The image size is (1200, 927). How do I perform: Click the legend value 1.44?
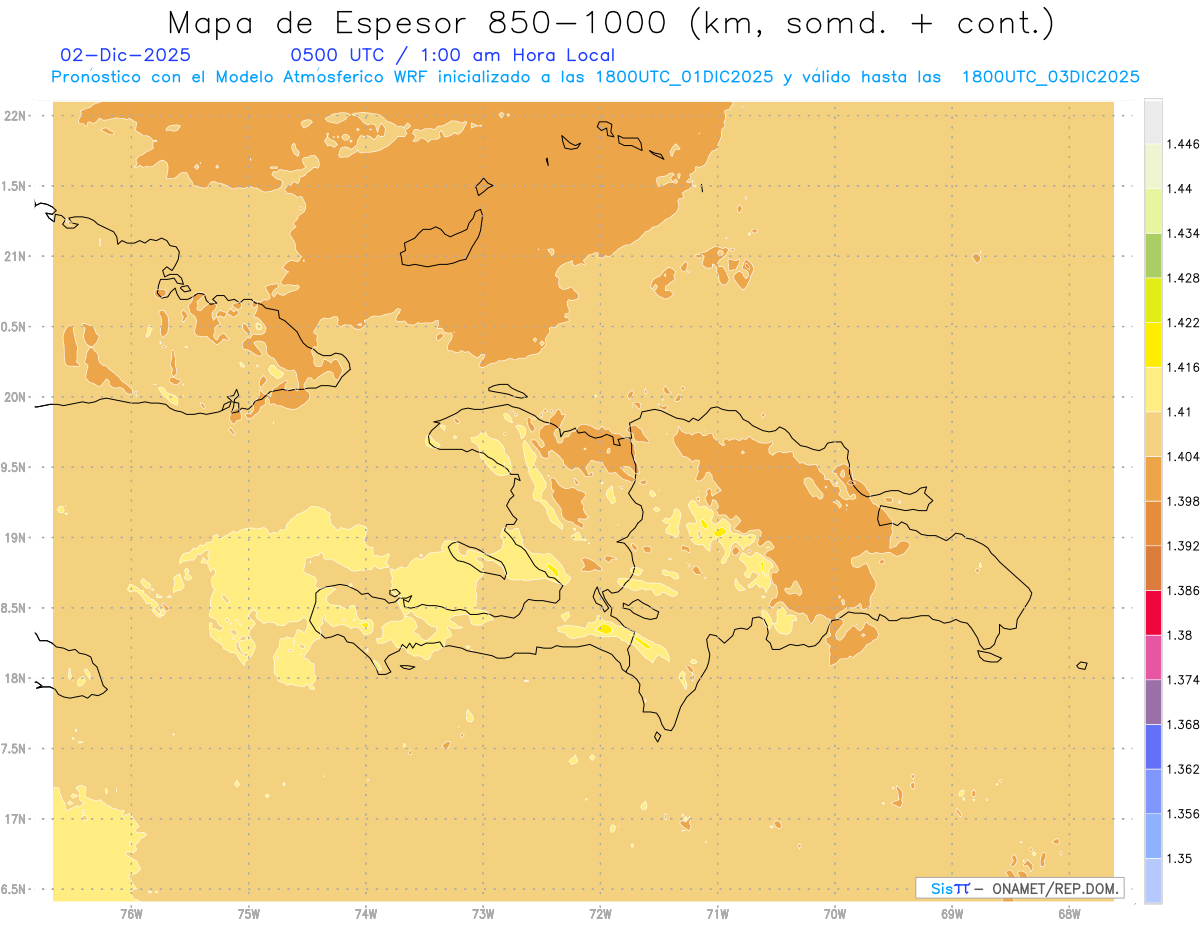click(x=1179, y=189)
